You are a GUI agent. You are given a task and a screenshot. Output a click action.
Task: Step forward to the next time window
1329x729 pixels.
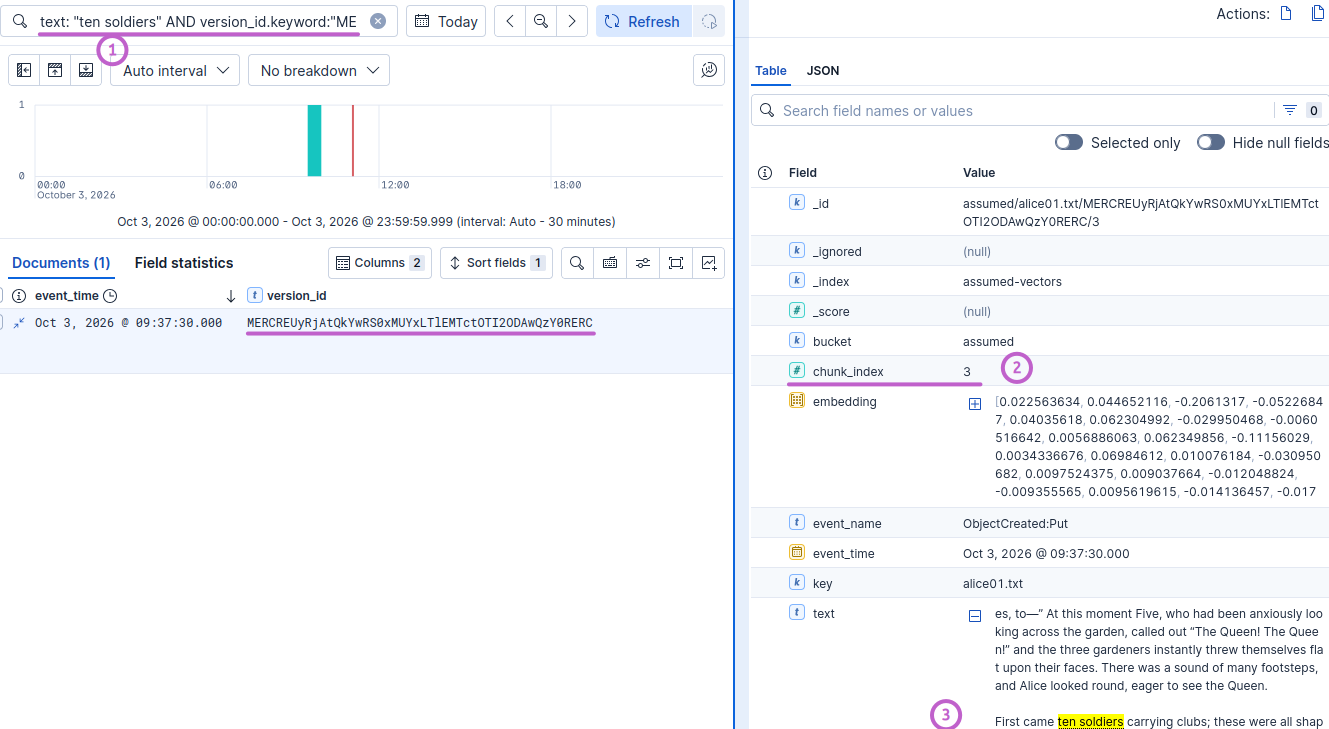click(572, 21)
